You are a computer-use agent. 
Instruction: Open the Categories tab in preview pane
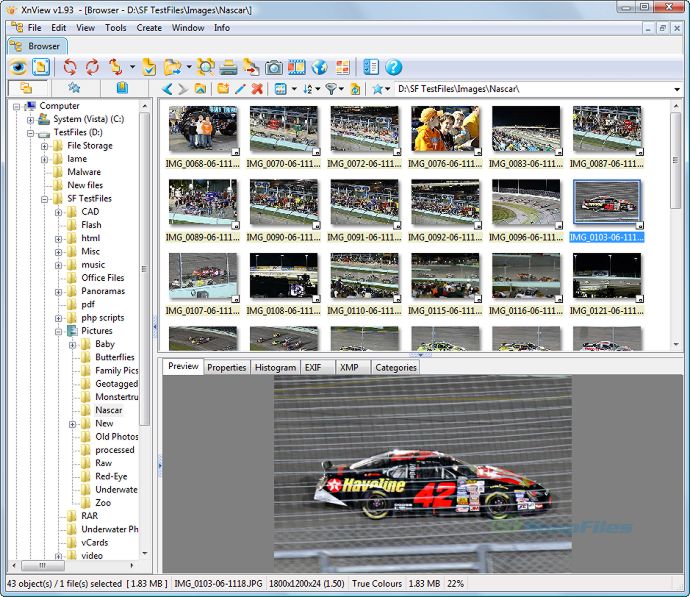point(396,367)
